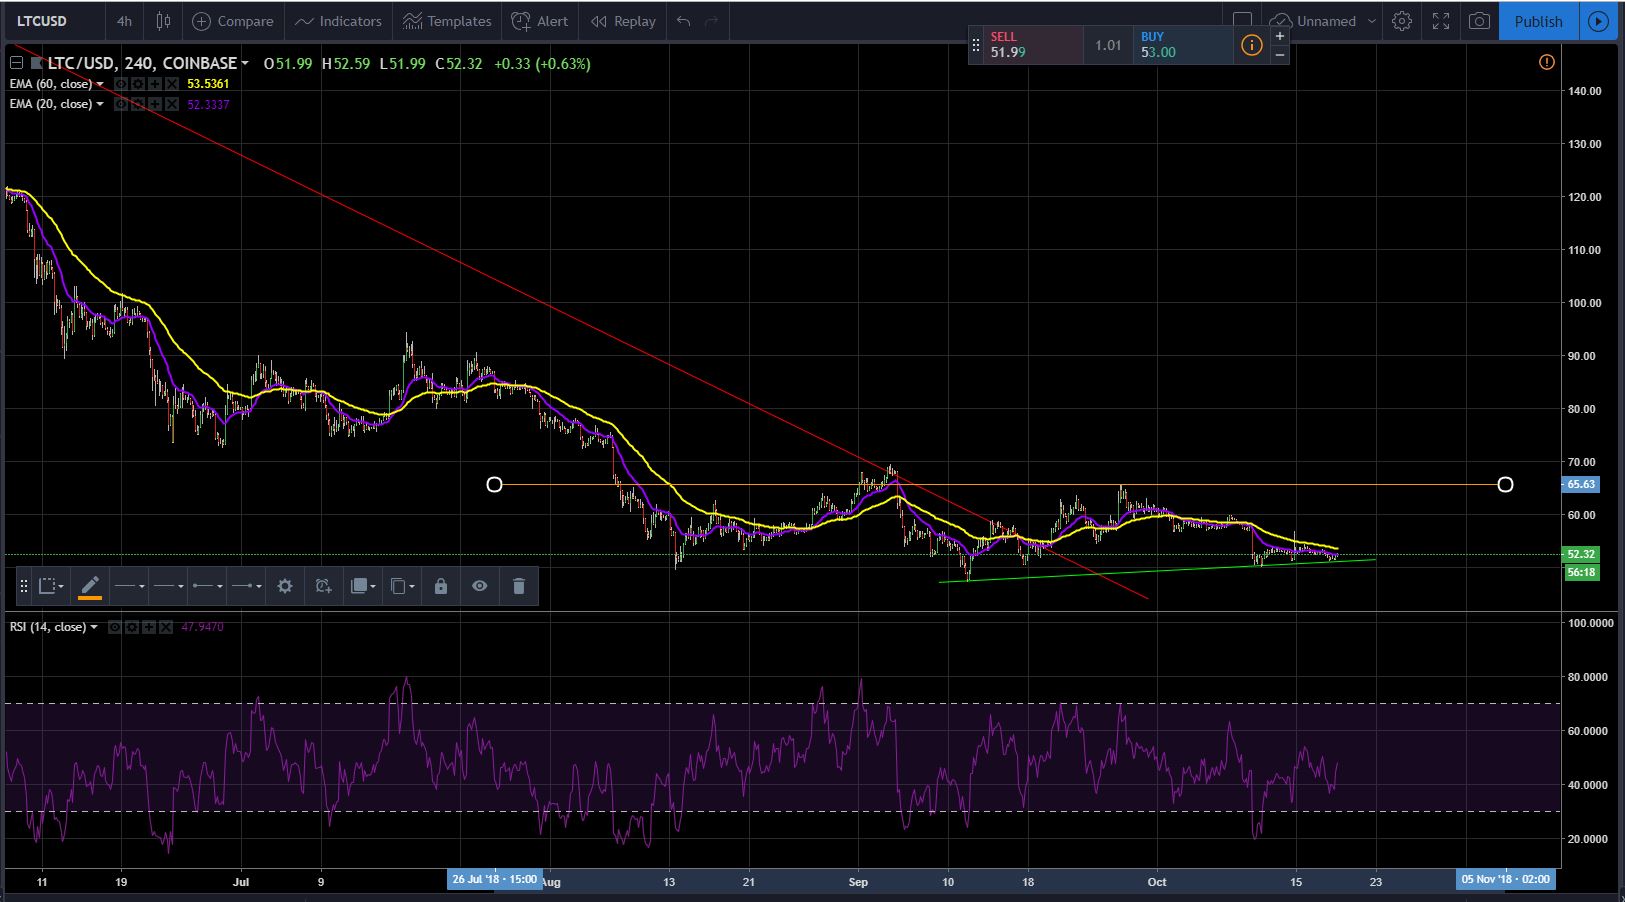Undo the last chart action
The width and height of the screenshot is (1625, 902).
pyautogui.click(x=684, y=21)
